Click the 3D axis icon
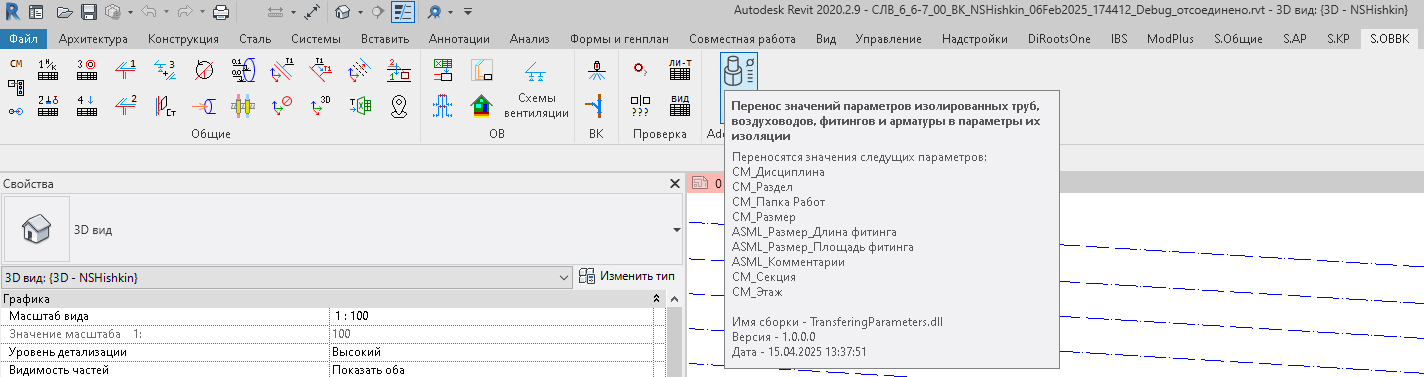This screenshot has width=1424, height=377. [x=320, y=105]
